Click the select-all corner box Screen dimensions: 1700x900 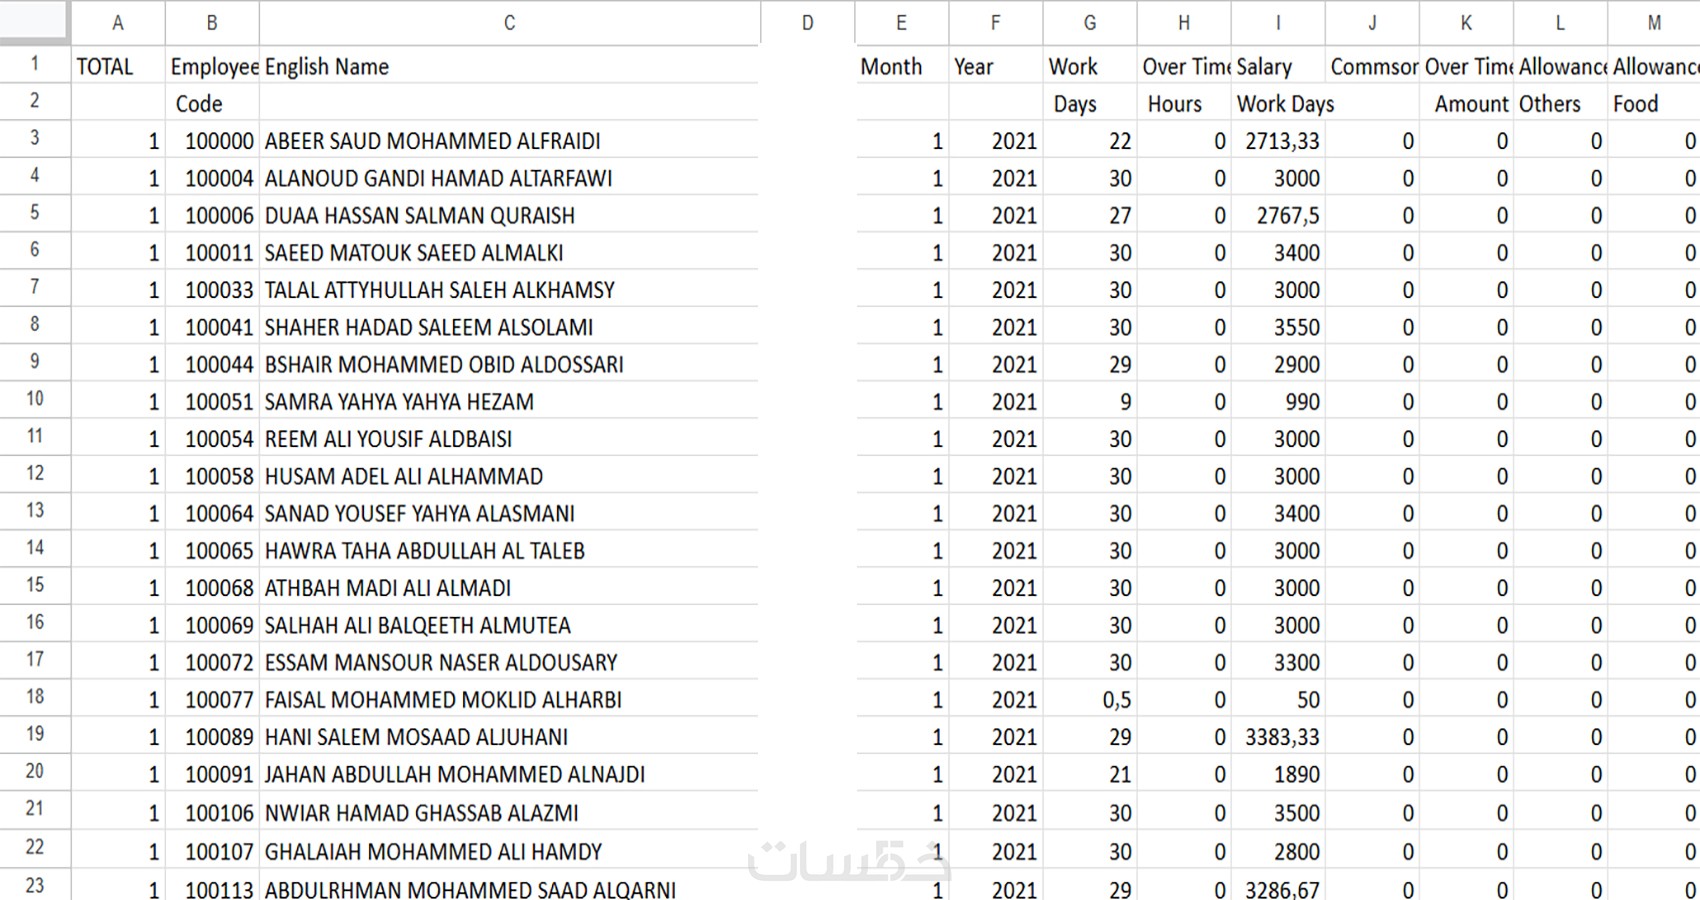[35, 22]
